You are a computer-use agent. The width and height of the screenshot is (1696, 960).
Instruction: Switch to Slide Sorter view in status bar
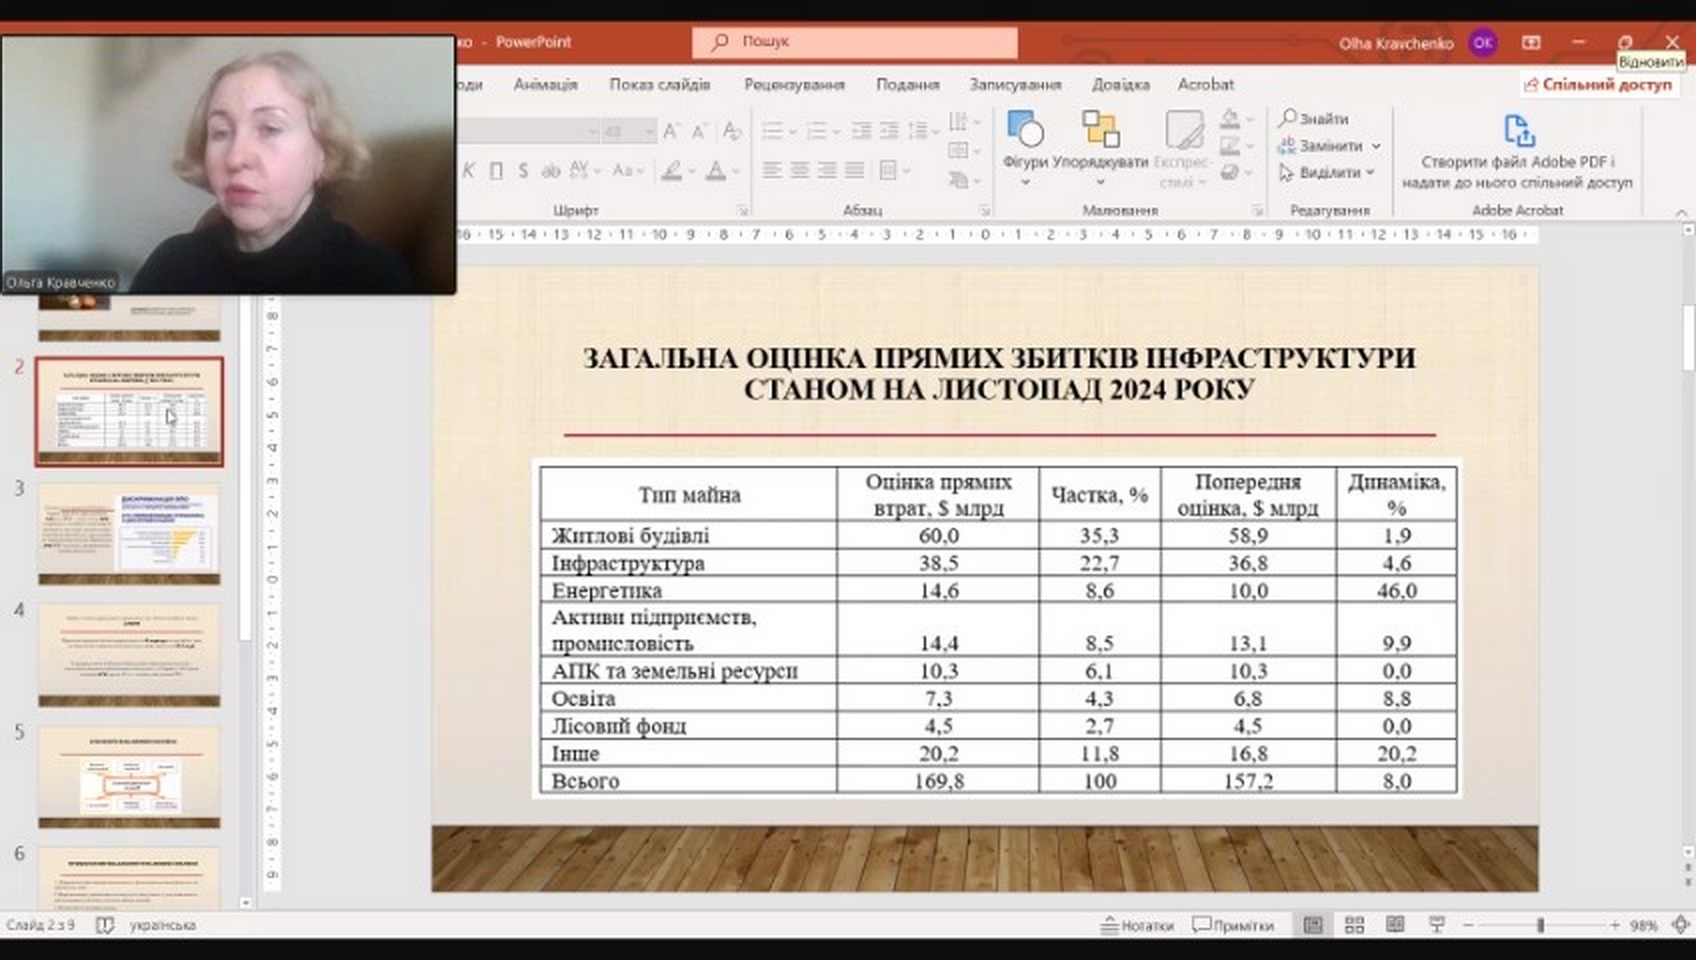click(x=1354, y=925)
